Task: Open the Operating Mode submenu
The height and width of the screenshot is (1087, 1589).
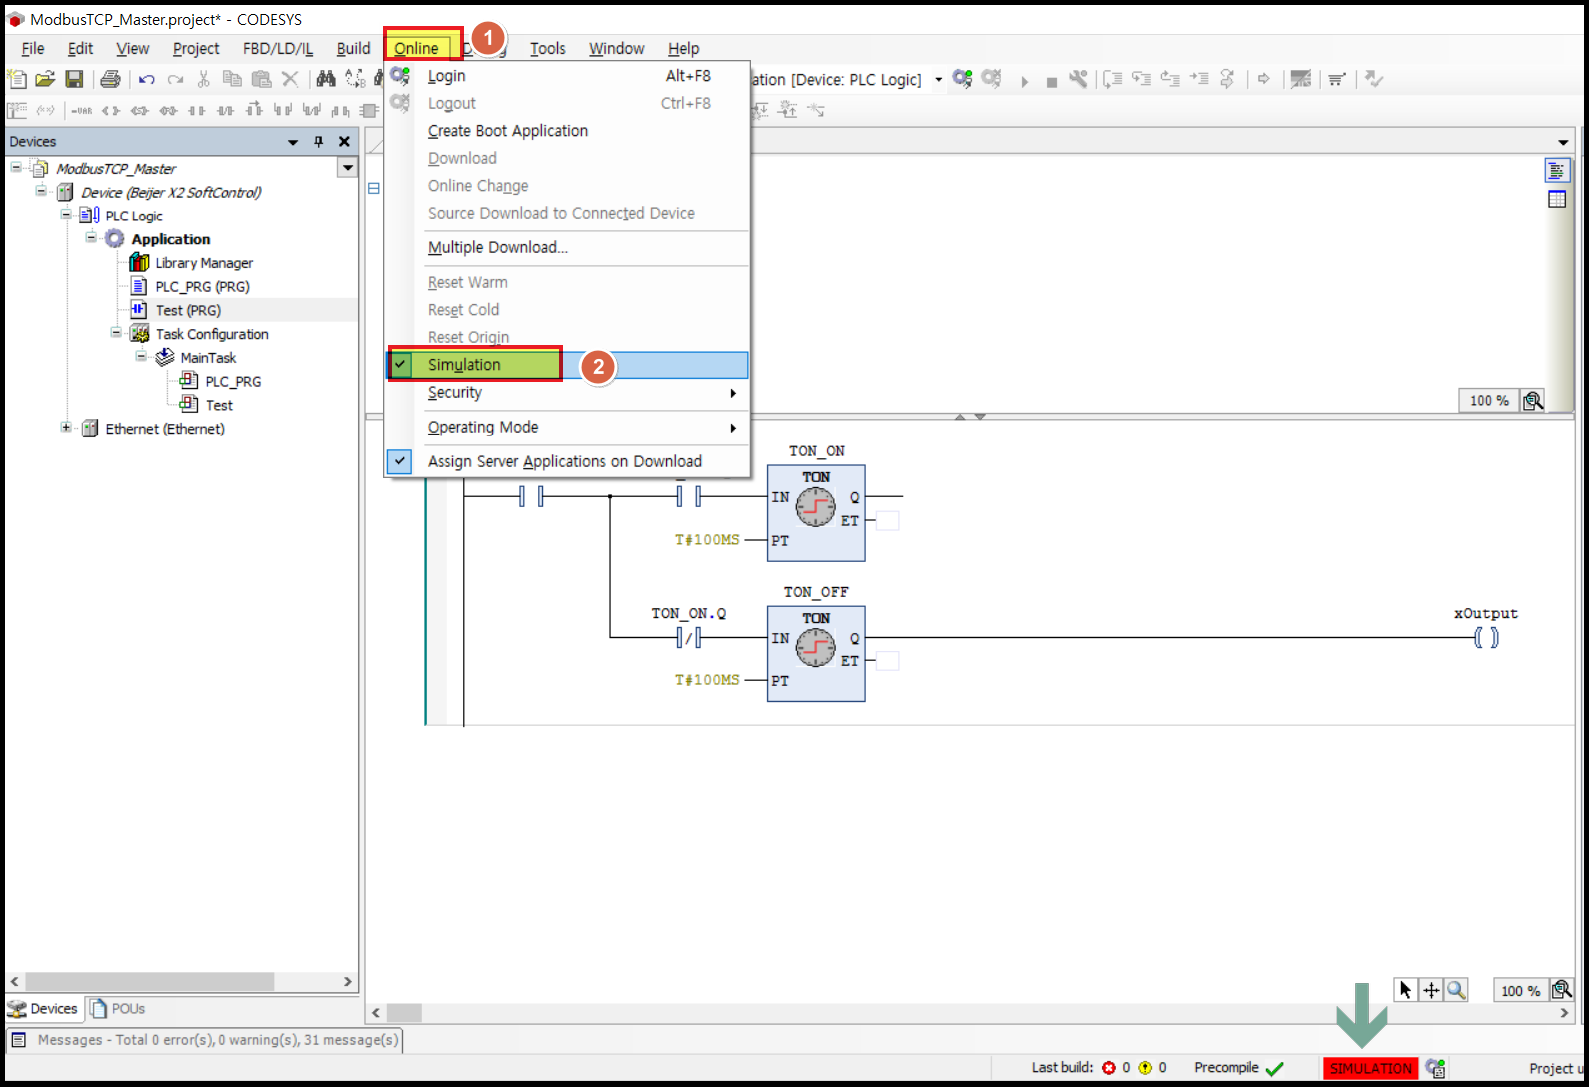Action: (x=567, y=427)
